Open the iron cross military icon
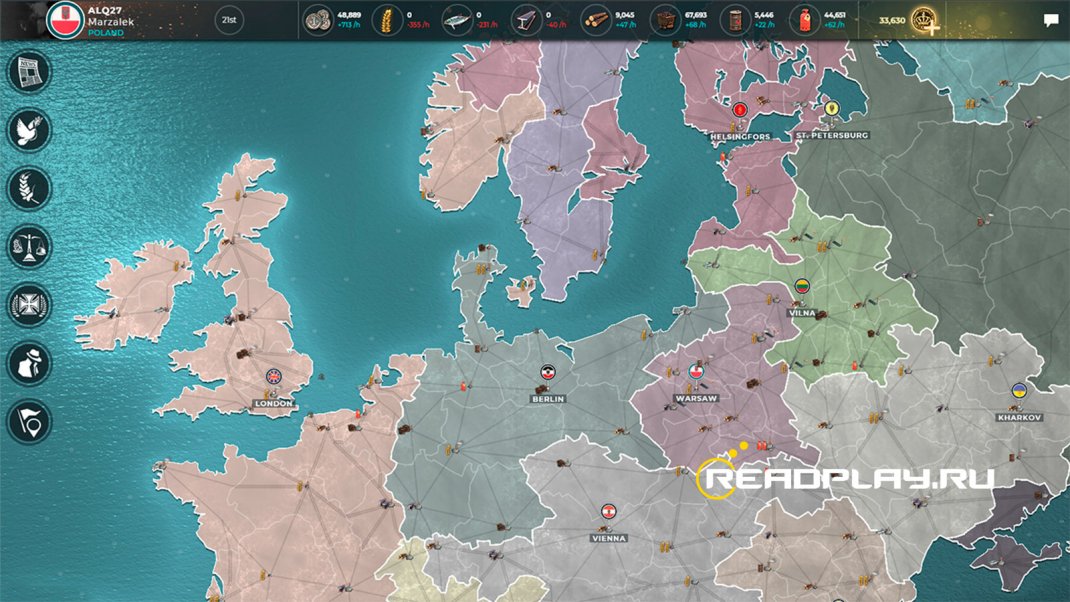Image resolution: width=1070 pixels, height=602 pixels. click(x=29, y=305)
